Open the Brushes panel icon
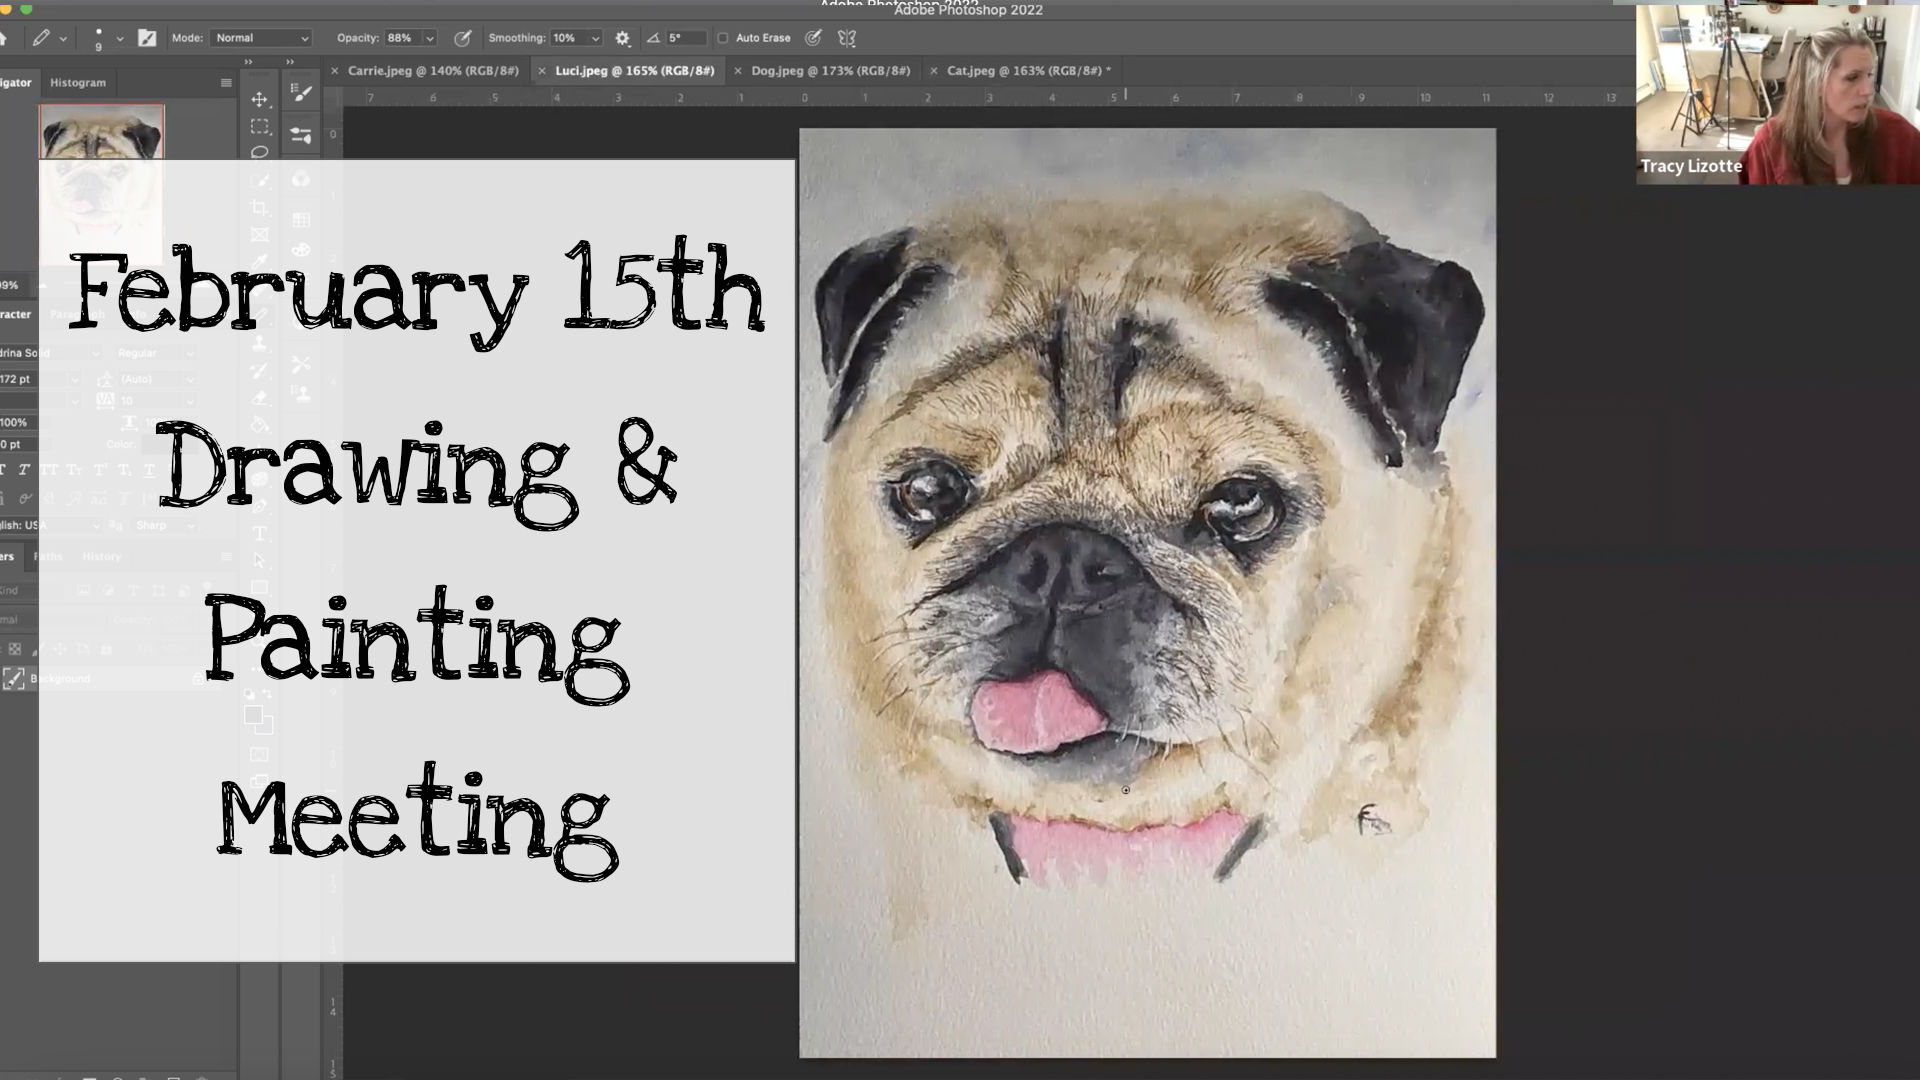 (x=301, y=93)
